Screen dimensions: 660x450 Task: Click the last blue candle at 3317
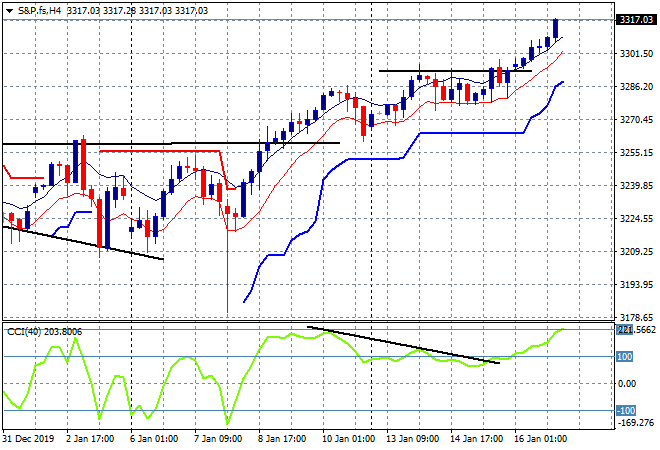(x=556, y=29)
